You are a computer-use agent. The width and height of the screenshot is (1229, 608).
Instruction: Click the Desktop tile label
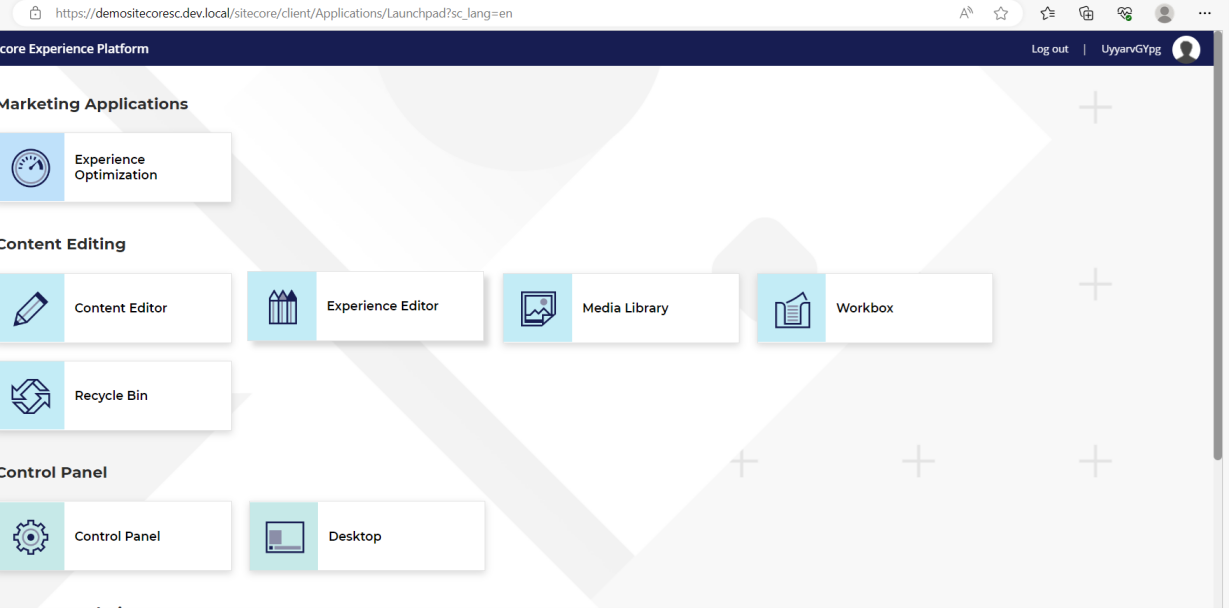355,536
